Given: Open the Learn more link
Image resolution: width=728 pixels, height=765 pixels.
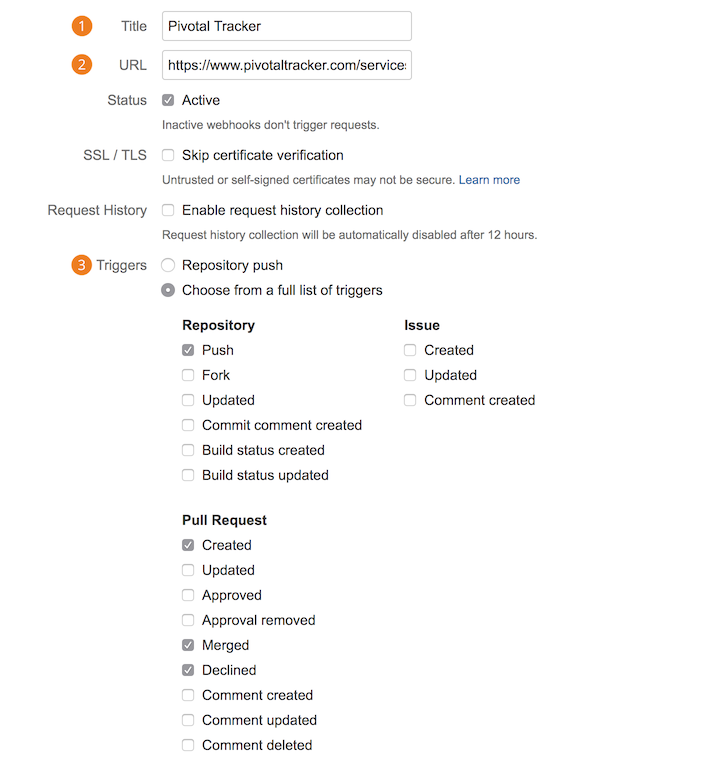Looking at the screenshot, I should [x=489, y=180].
